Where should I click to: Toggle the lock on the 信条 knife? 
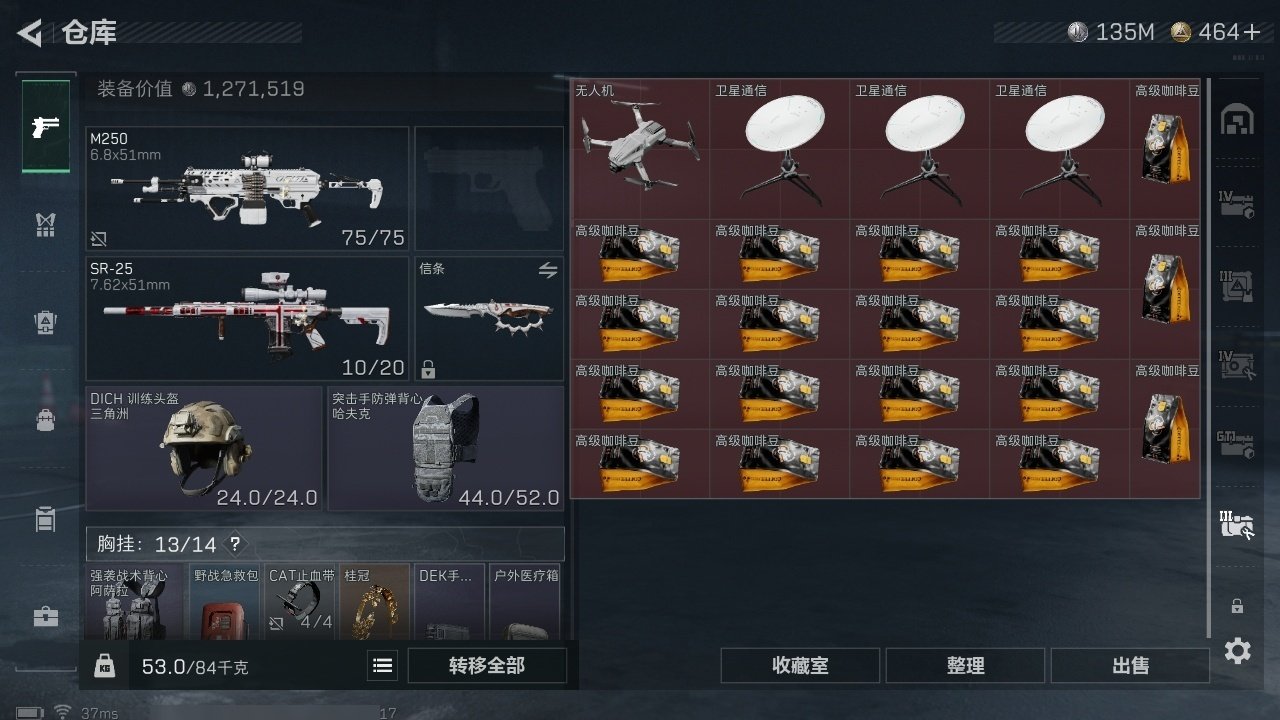[428, 370]
